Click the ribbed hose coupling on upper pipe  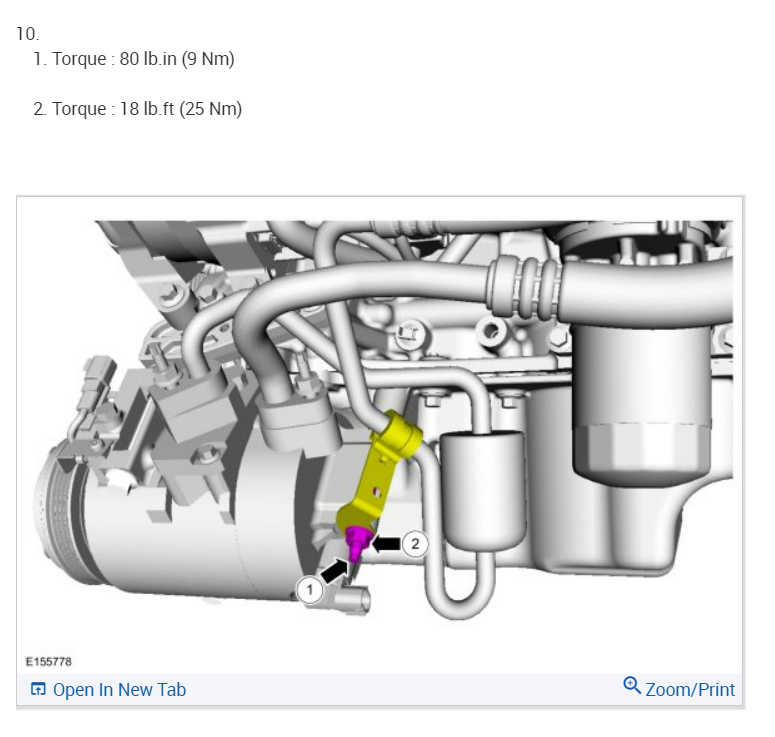[524, 286]
